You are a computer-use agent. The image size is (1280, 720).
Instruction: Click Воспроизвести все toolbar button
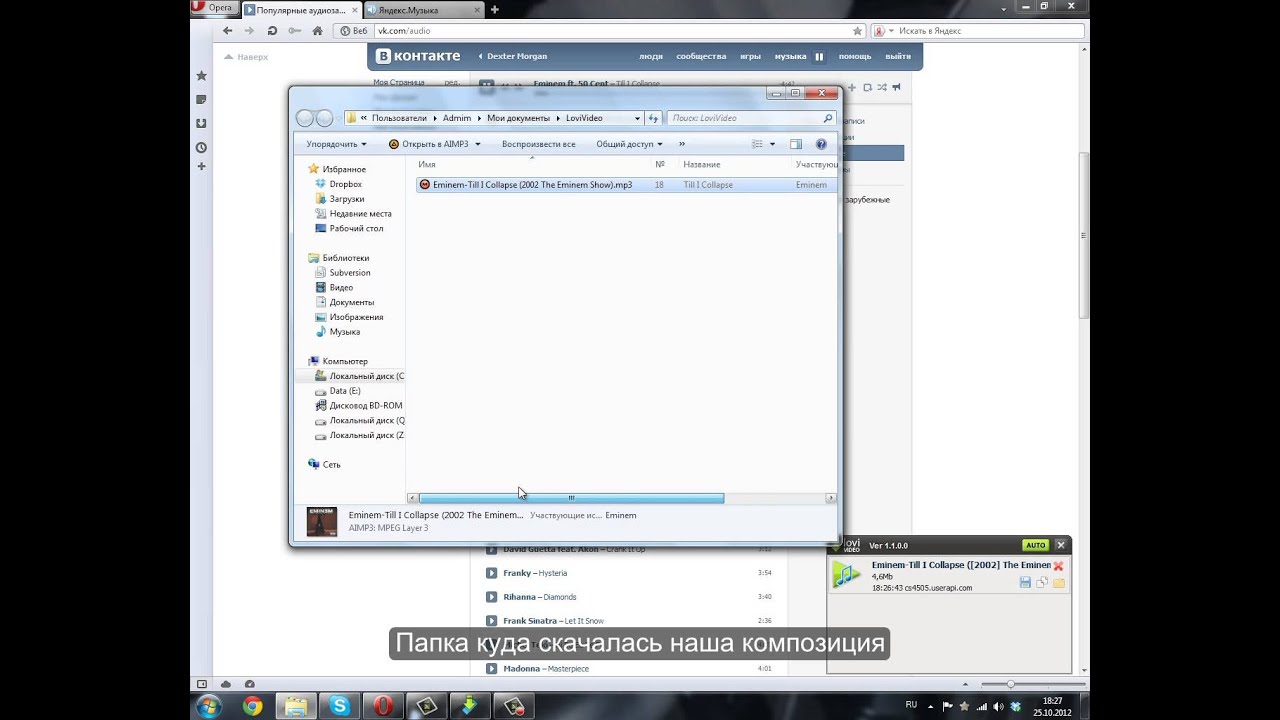coord(538,144)
